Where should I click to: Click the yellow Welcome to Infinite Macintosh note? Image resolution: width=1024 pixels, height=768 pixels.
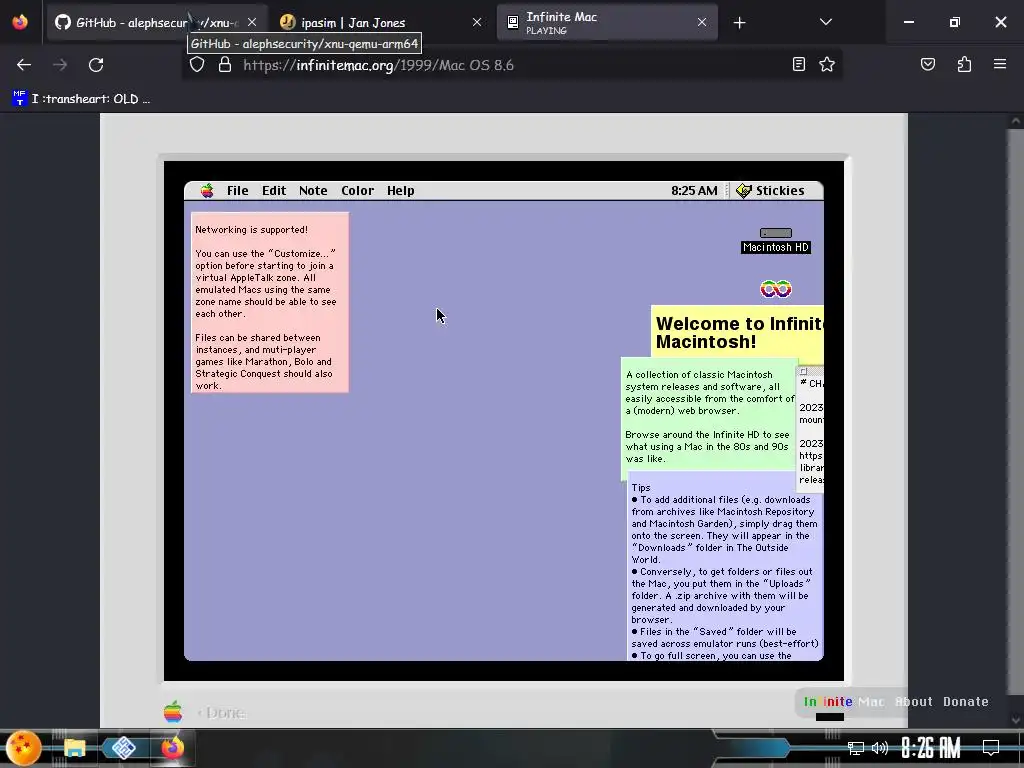pos(738,332)
